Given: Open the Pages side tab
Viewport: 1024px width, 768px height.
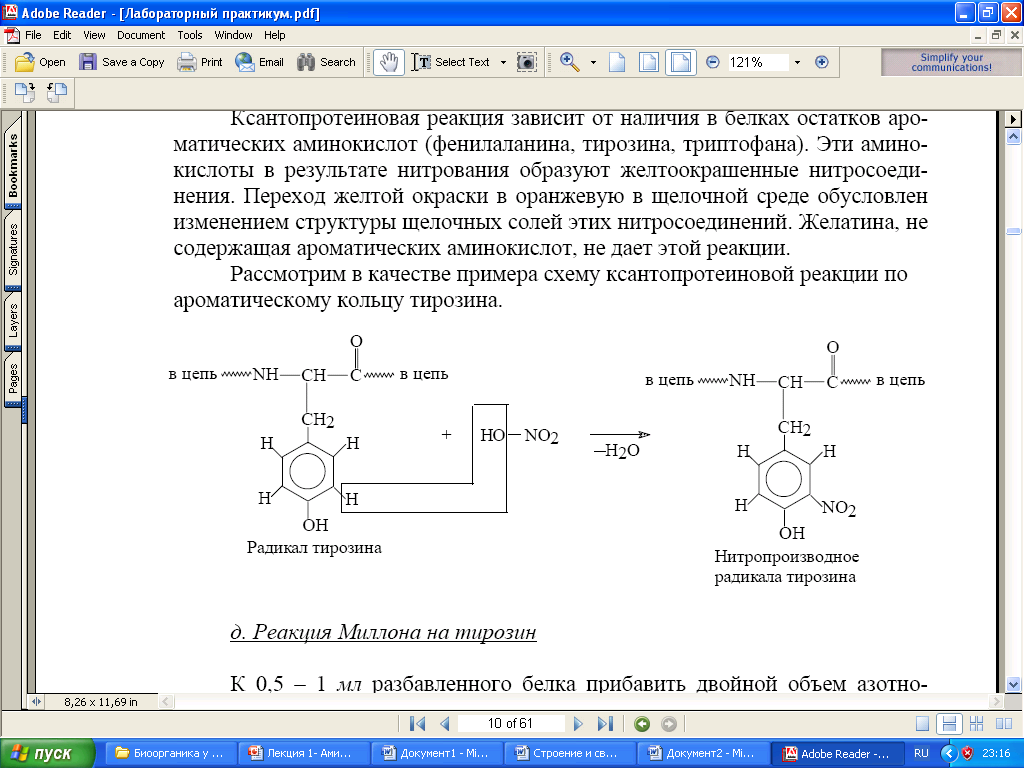Looking at the screenshot, I should coord(13,379).
